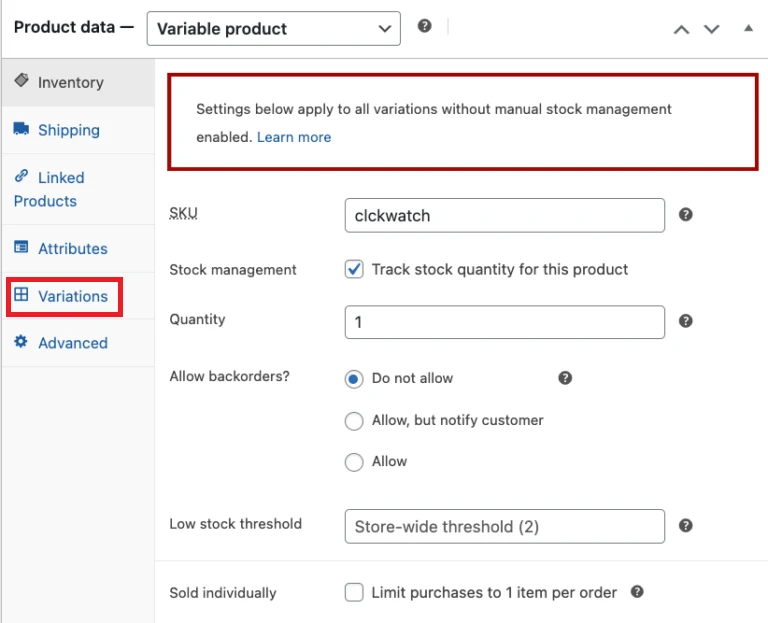Click the Inventory tag icon in sidebar
The width and height of the screenshot is (768, 623).
point(22,82)
